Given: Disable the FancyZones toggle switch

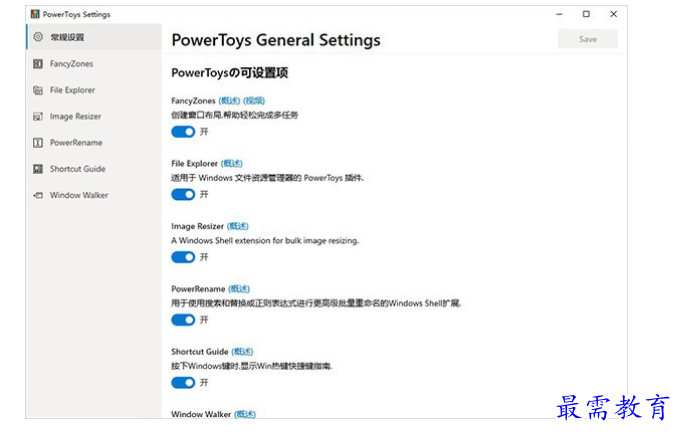Looking at the screenshot, I should coord(183,131).
